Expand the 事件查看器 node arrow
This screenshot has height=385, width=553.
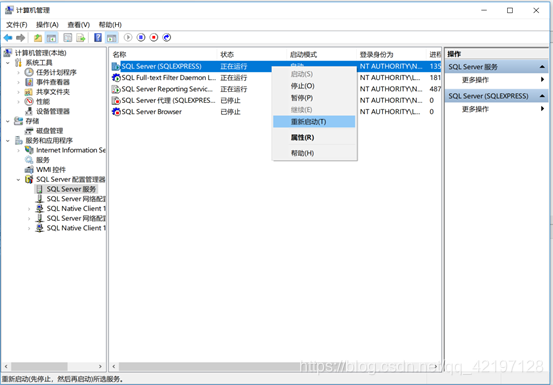pos(18,82)
